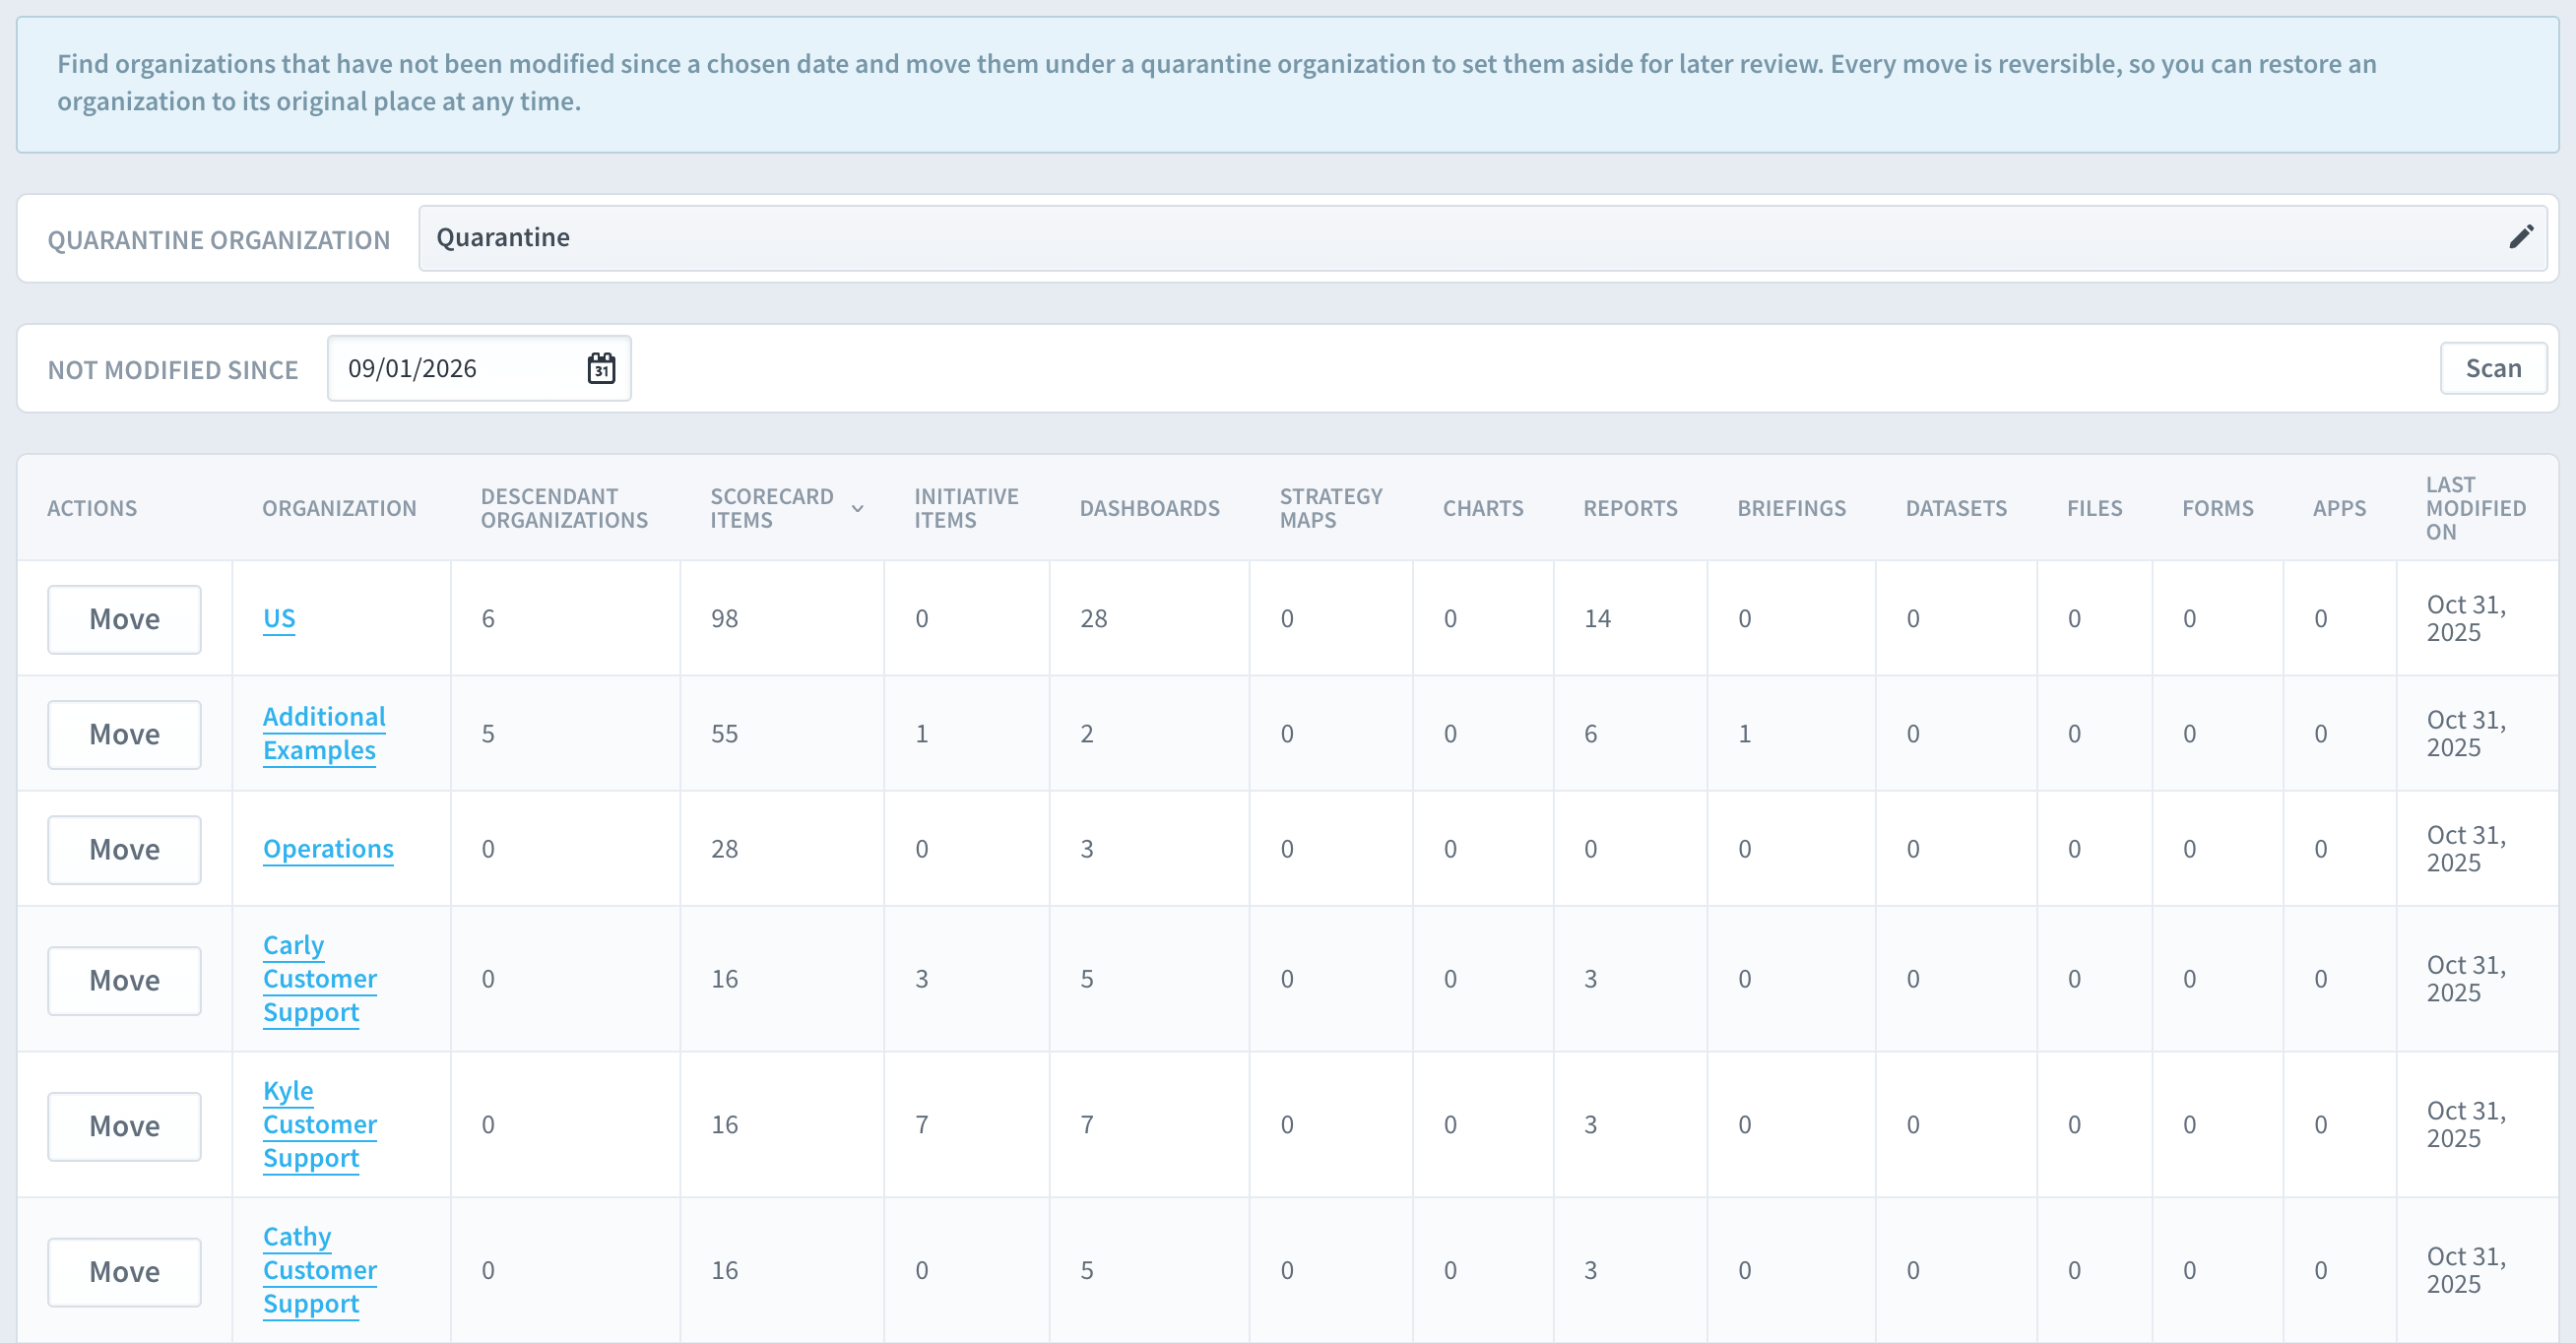
Task: Sort by Last Modified On header
Action: [2475, 508]
